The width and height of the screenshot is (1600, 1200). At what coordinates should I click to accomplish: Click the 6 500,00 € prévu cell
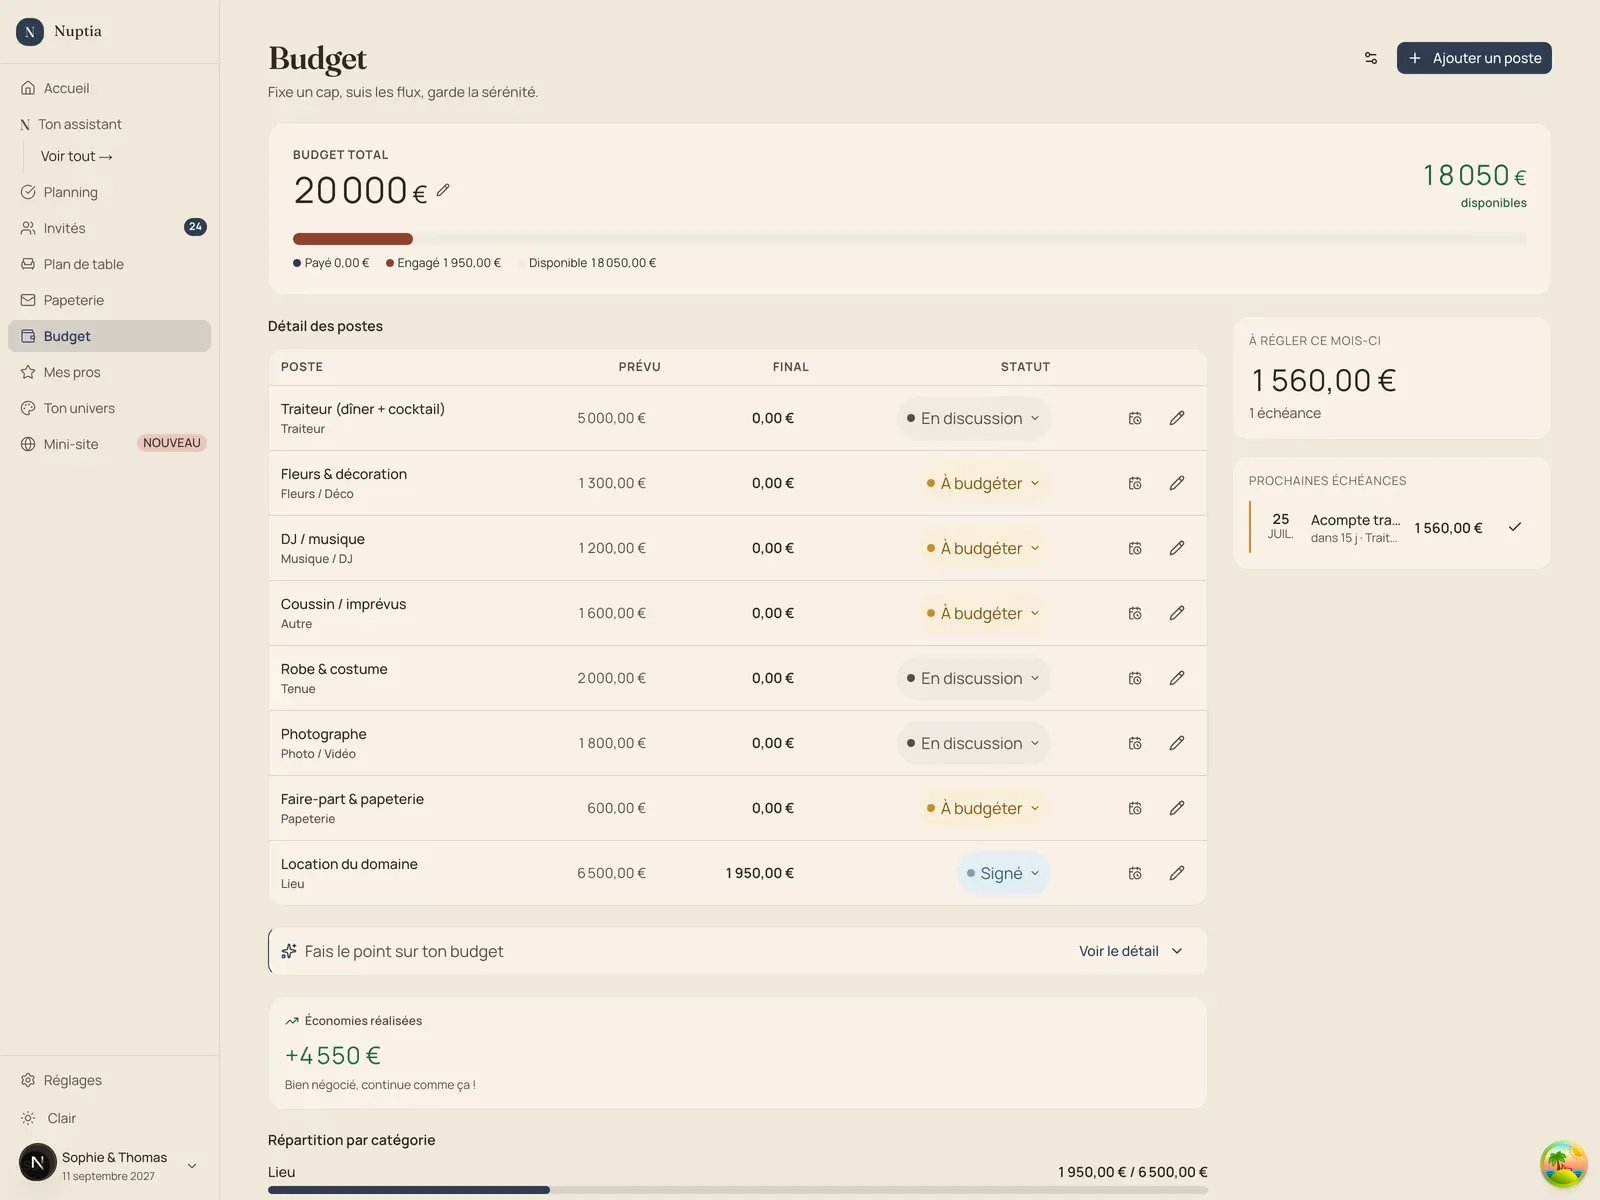(611, 873)
